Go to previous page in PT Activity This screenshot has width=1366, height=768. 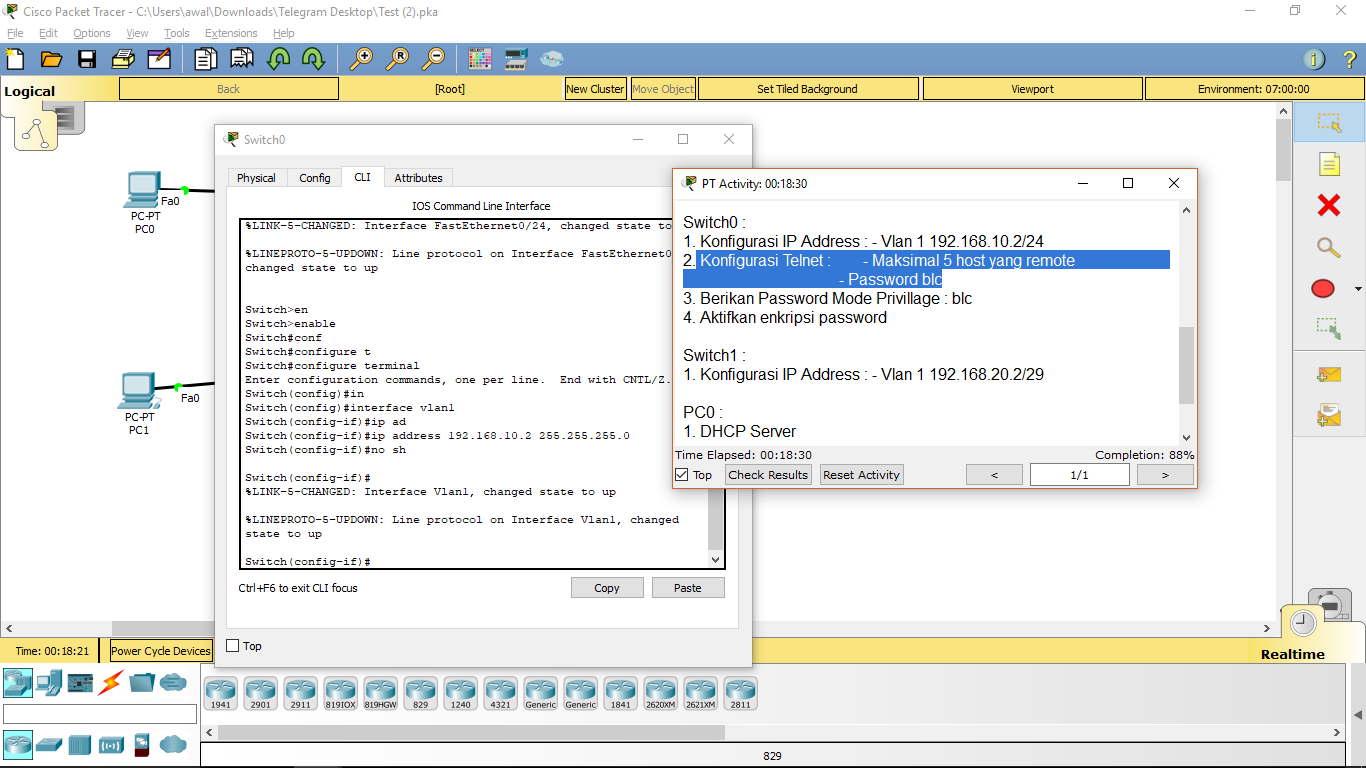994,475
